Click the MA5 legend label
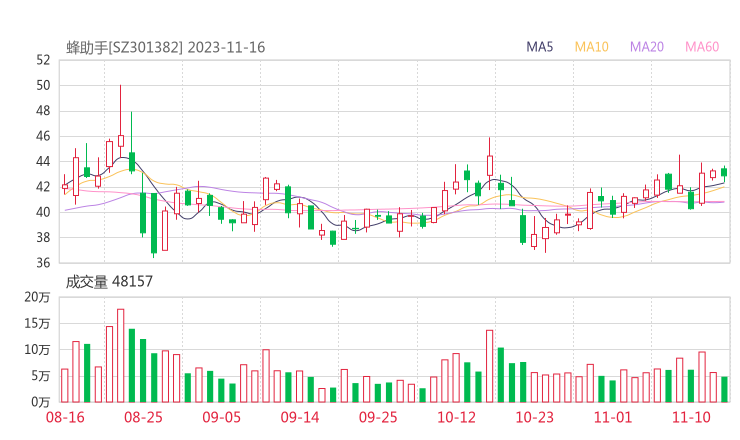 coord(539,47)
